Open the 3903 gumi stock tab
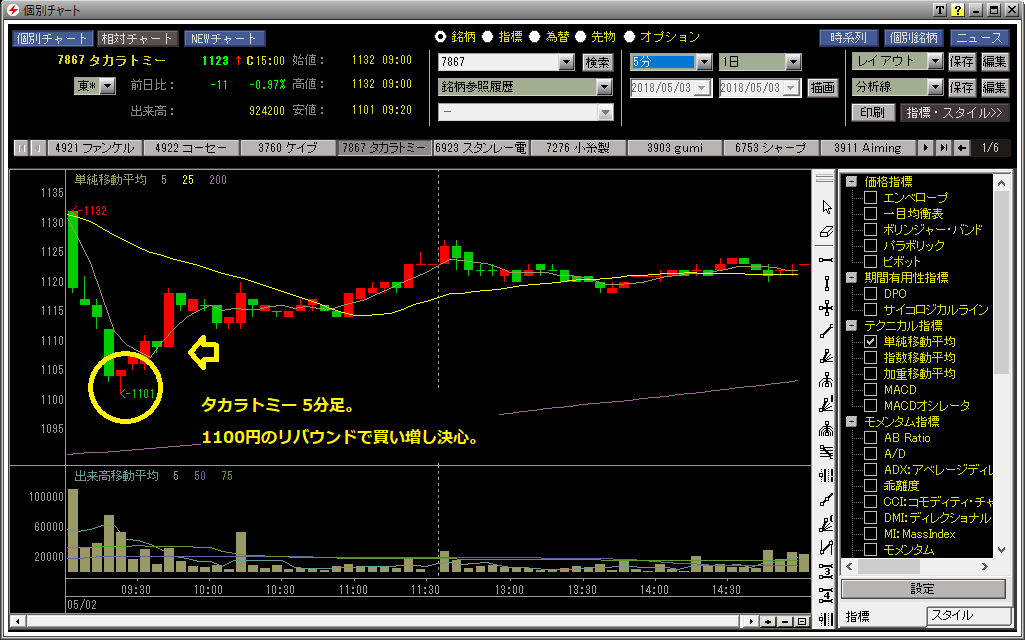Viewport: 1025px width, 640px height. (x=675, y=148)
